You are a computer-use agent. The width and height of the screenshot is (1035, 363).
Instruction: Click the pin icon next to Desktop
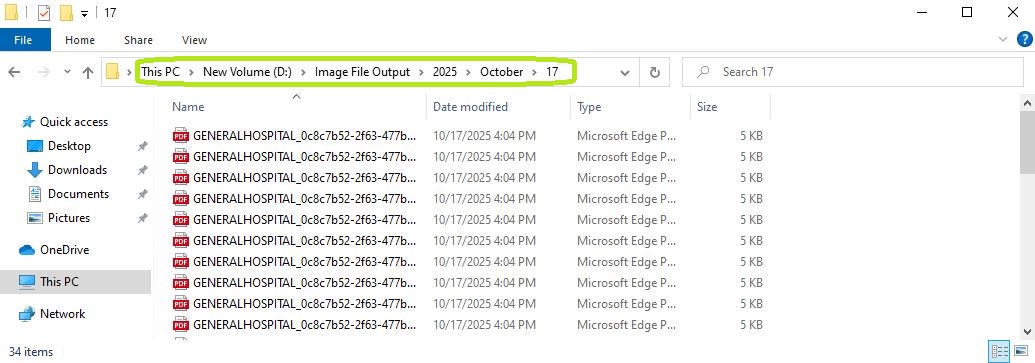(142, 147)
